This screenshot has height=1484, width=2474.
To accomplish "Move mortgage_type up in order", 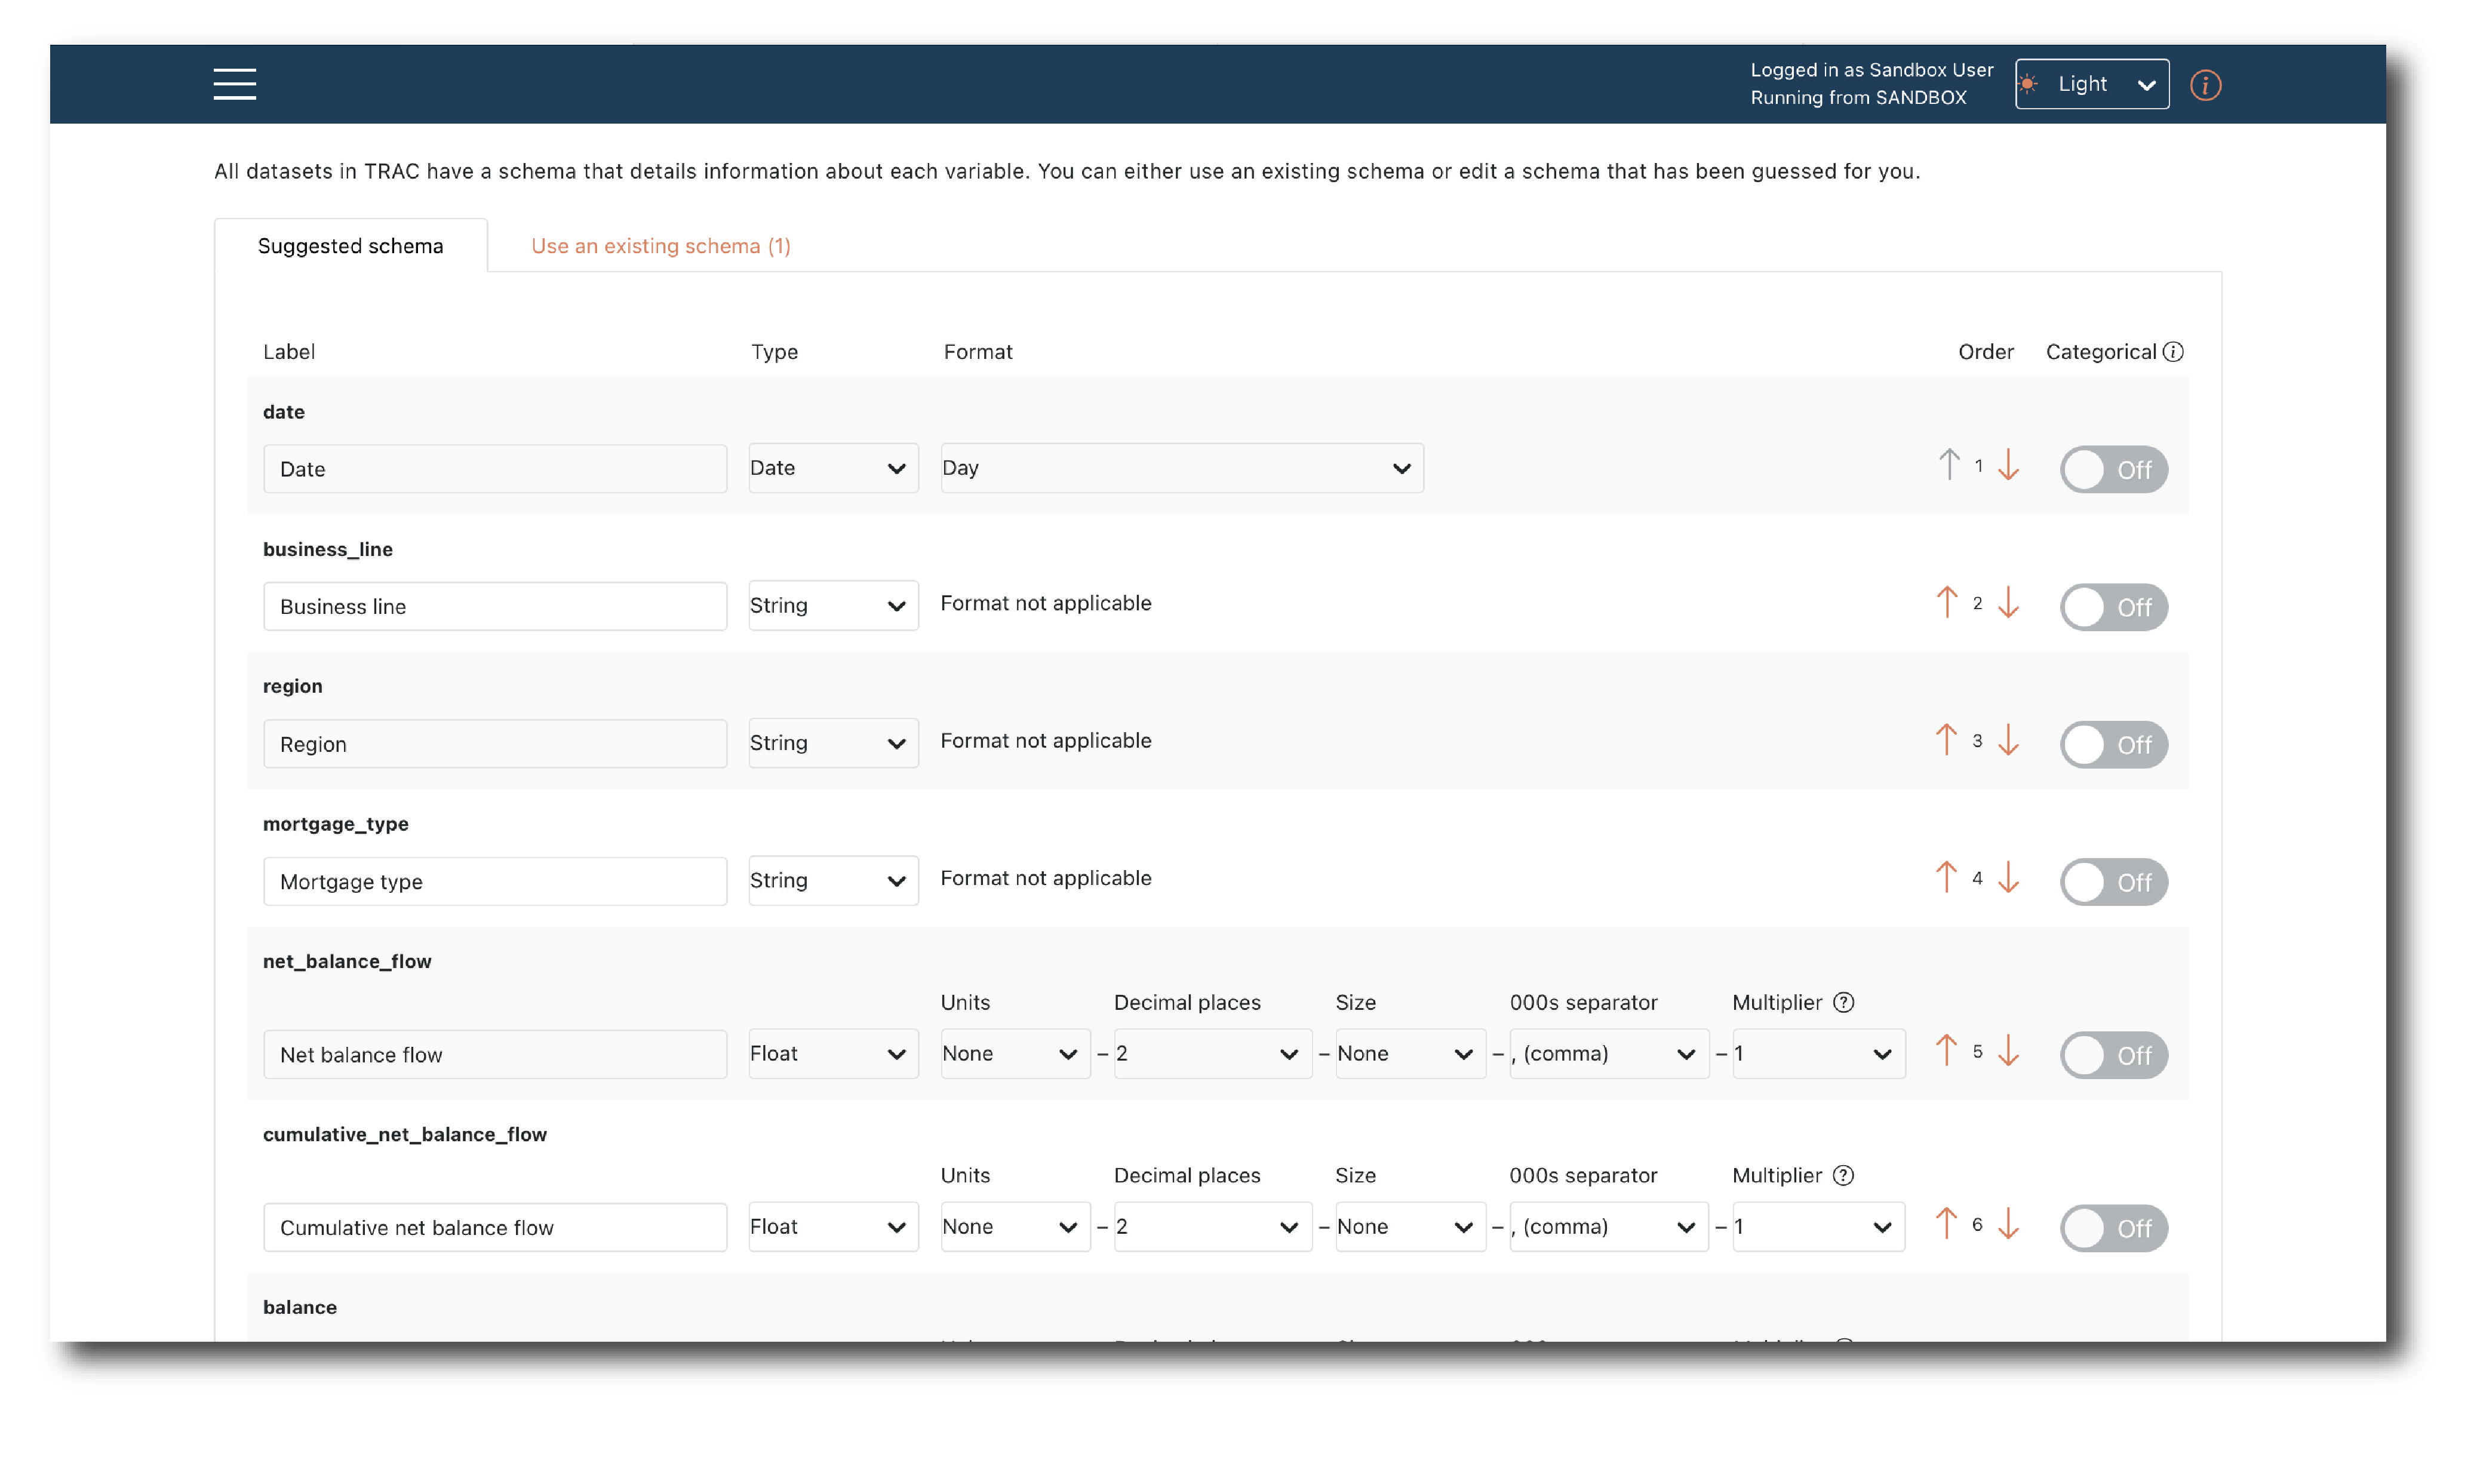I will pyautogui.click(x=1946, y=878).
